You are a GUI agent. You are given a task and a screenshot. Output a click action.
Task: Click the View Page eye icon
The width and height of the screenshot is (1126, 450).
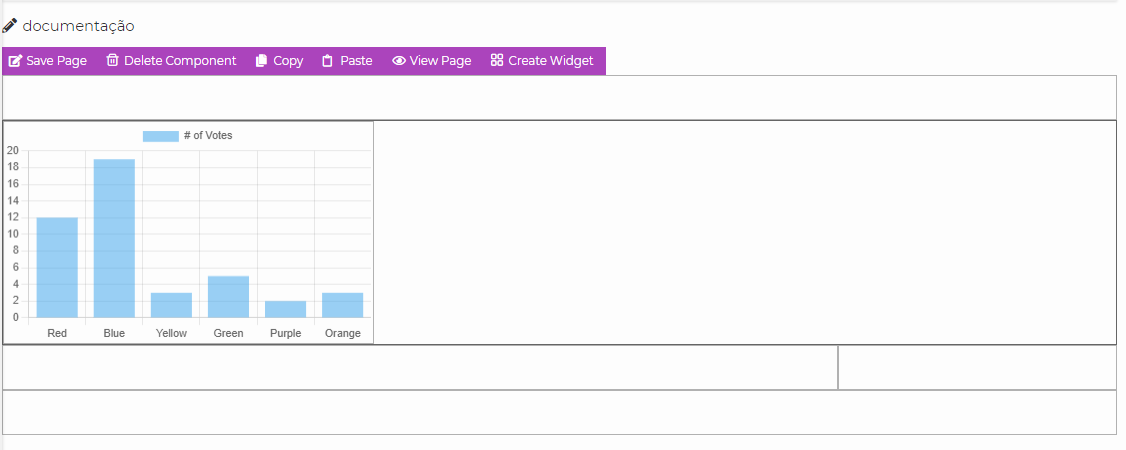click(x=399, y=61)
